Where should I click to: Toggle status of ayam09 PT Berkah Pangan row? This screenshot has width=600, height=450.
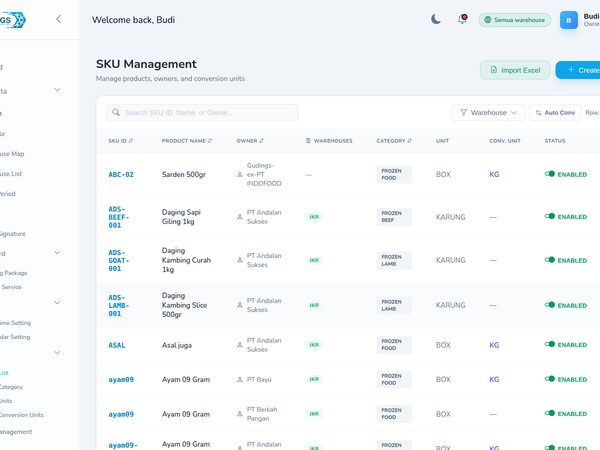550,413
